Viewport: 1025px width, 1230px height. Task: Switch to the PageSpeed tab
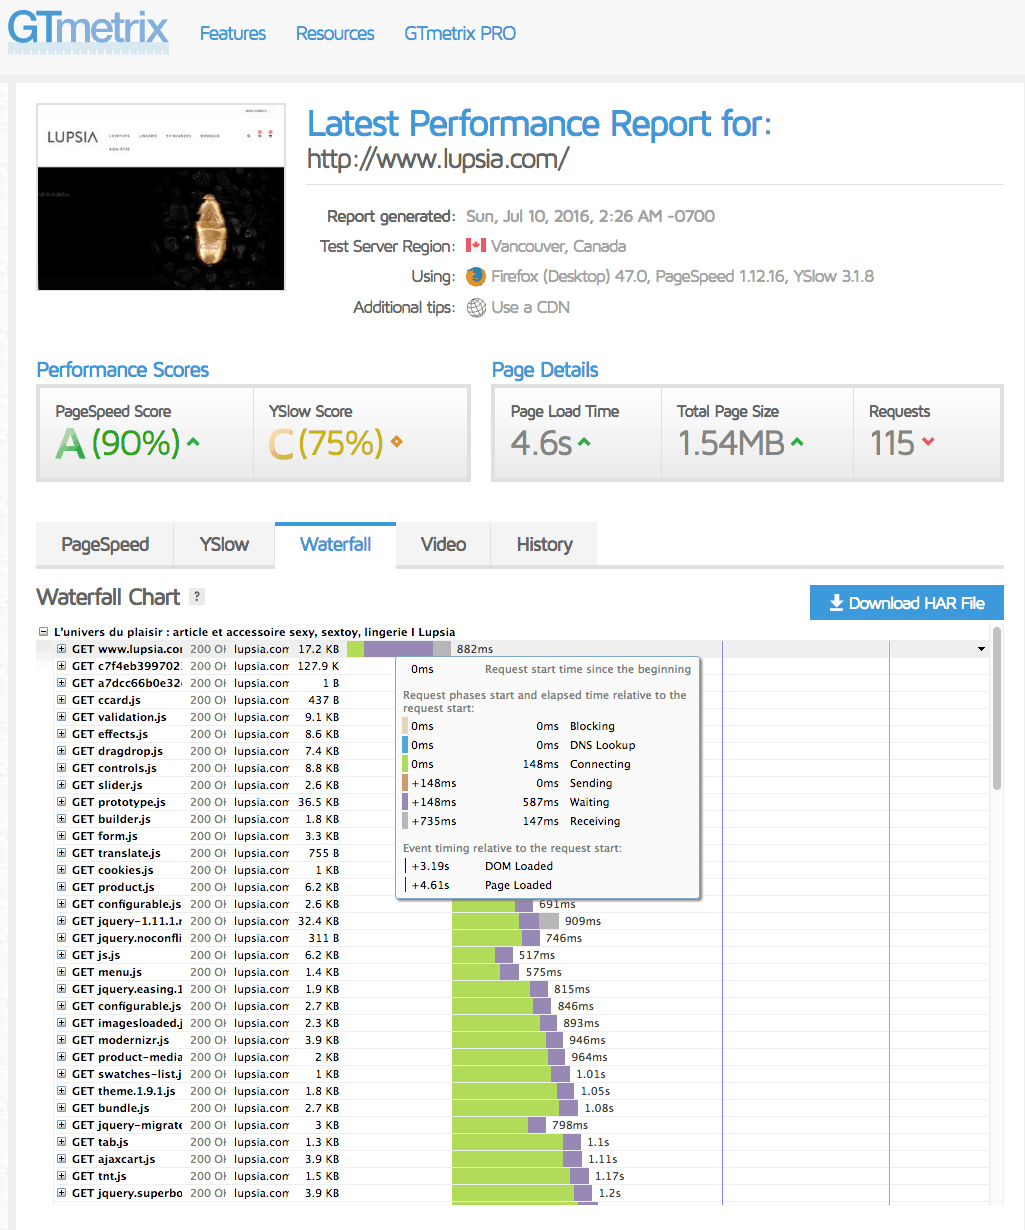click(105, 545)
